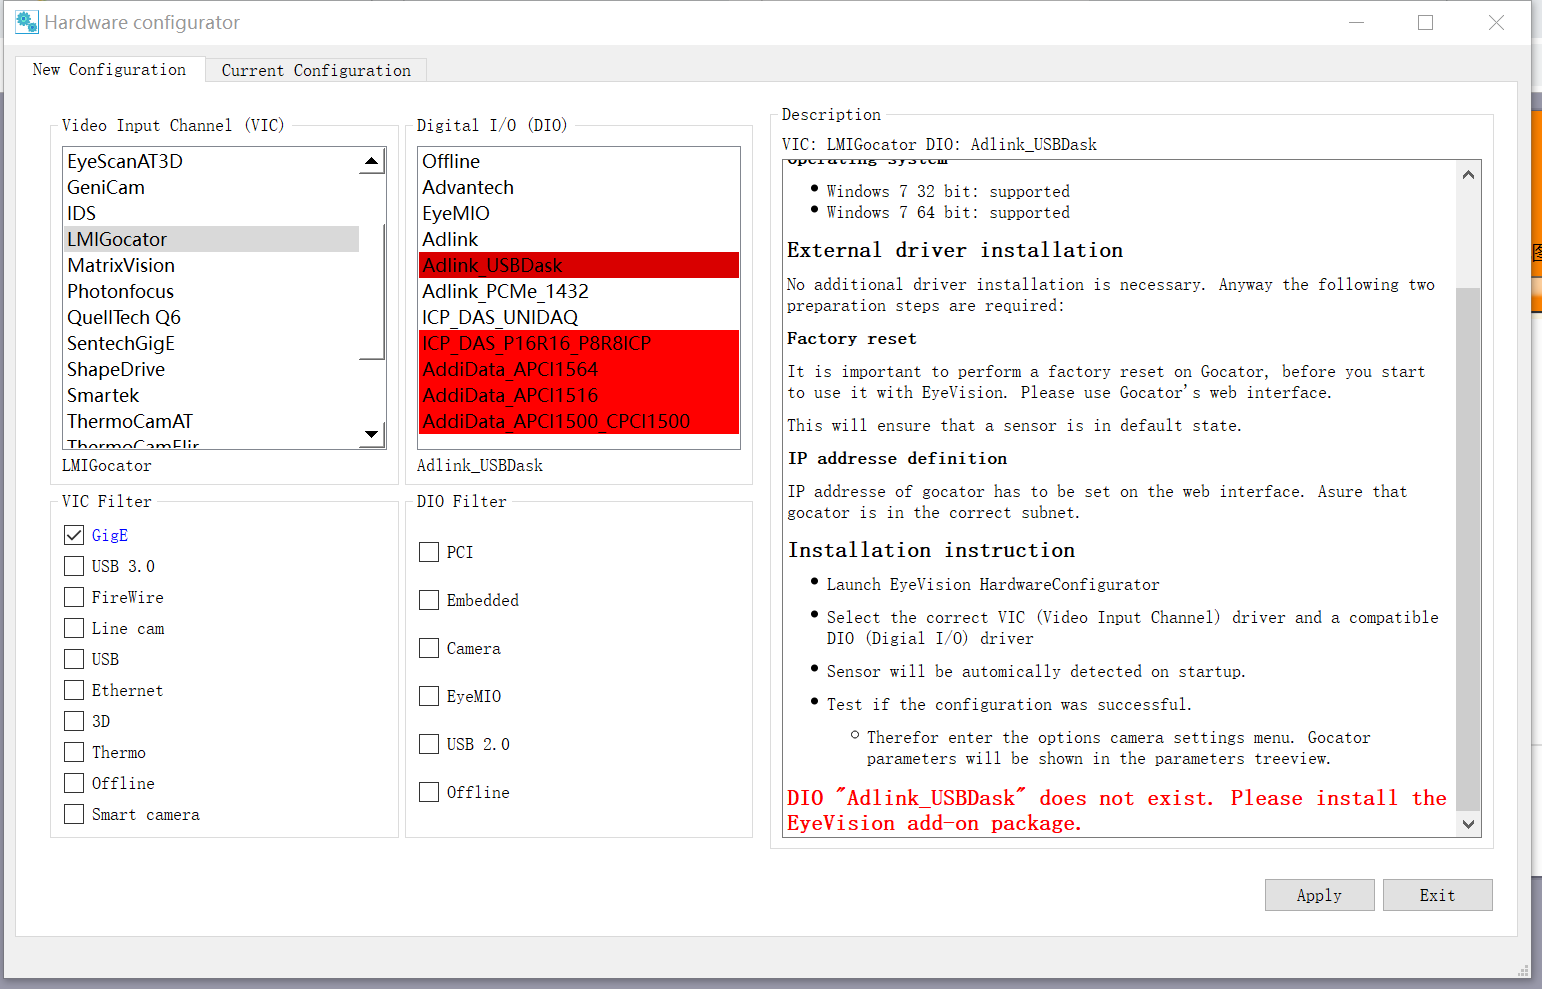Select LMIGocator video input channel
This screenshot has width=1542, height=989.
point(211,239)
